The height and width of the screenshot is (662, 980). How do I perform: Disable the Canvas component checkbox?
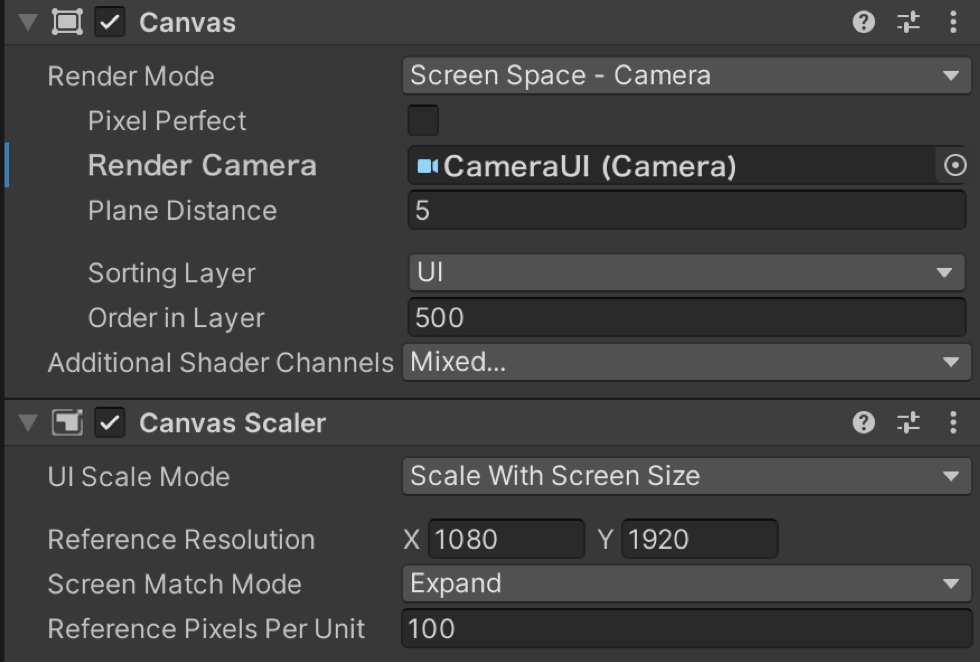pyautogui.click(x=110, y=23)
